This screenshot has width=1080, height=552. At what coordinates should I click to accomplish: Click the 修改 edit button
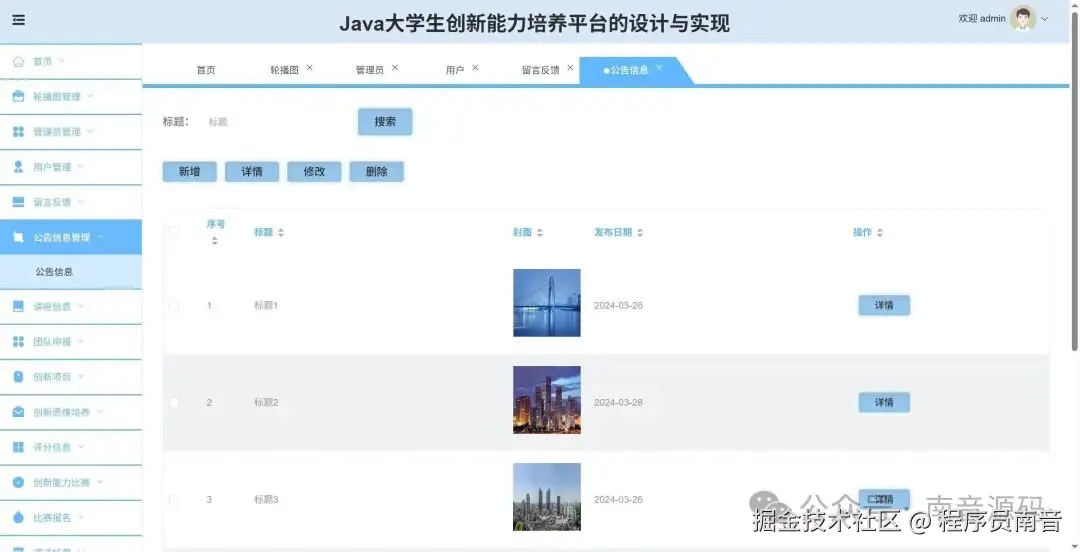click(x=314, y=172)
